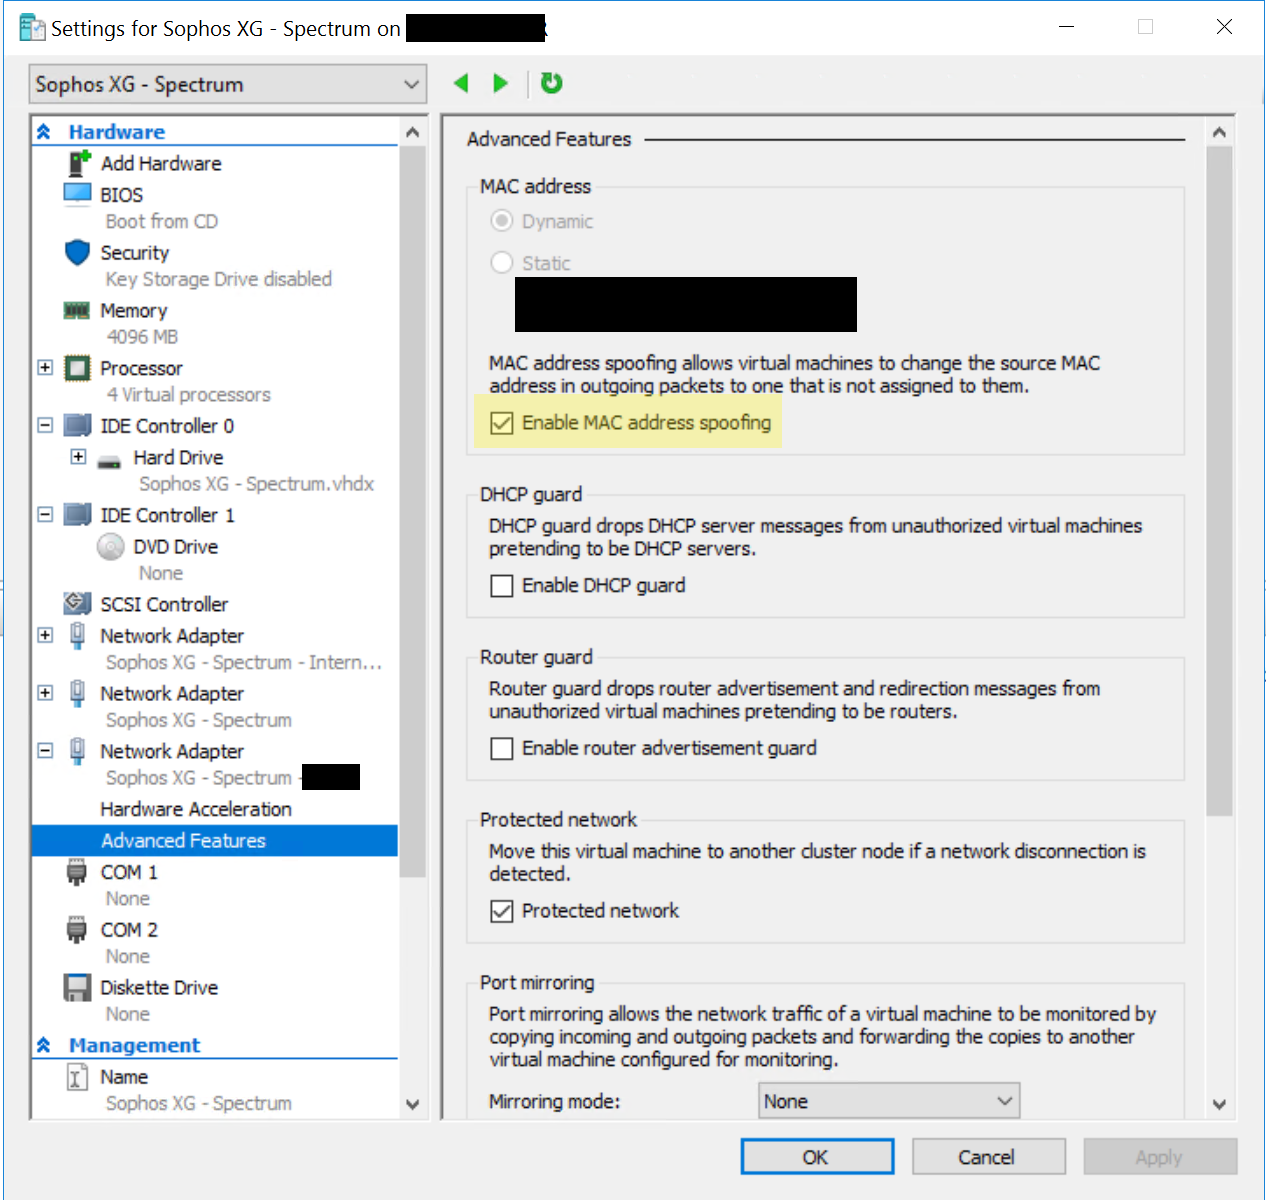Select Advanced Features in the tree
This screenshot has width=1266, height=1200.
[214, 841]
